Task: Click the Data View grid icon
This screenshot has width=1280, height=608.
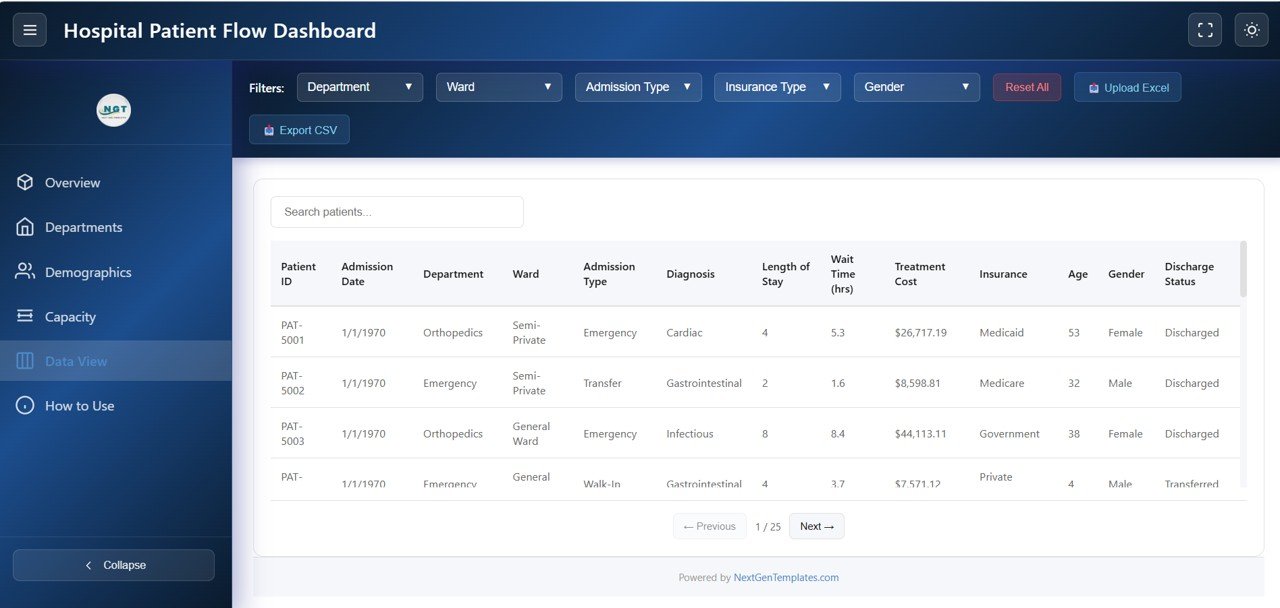Action: (22, 361)
